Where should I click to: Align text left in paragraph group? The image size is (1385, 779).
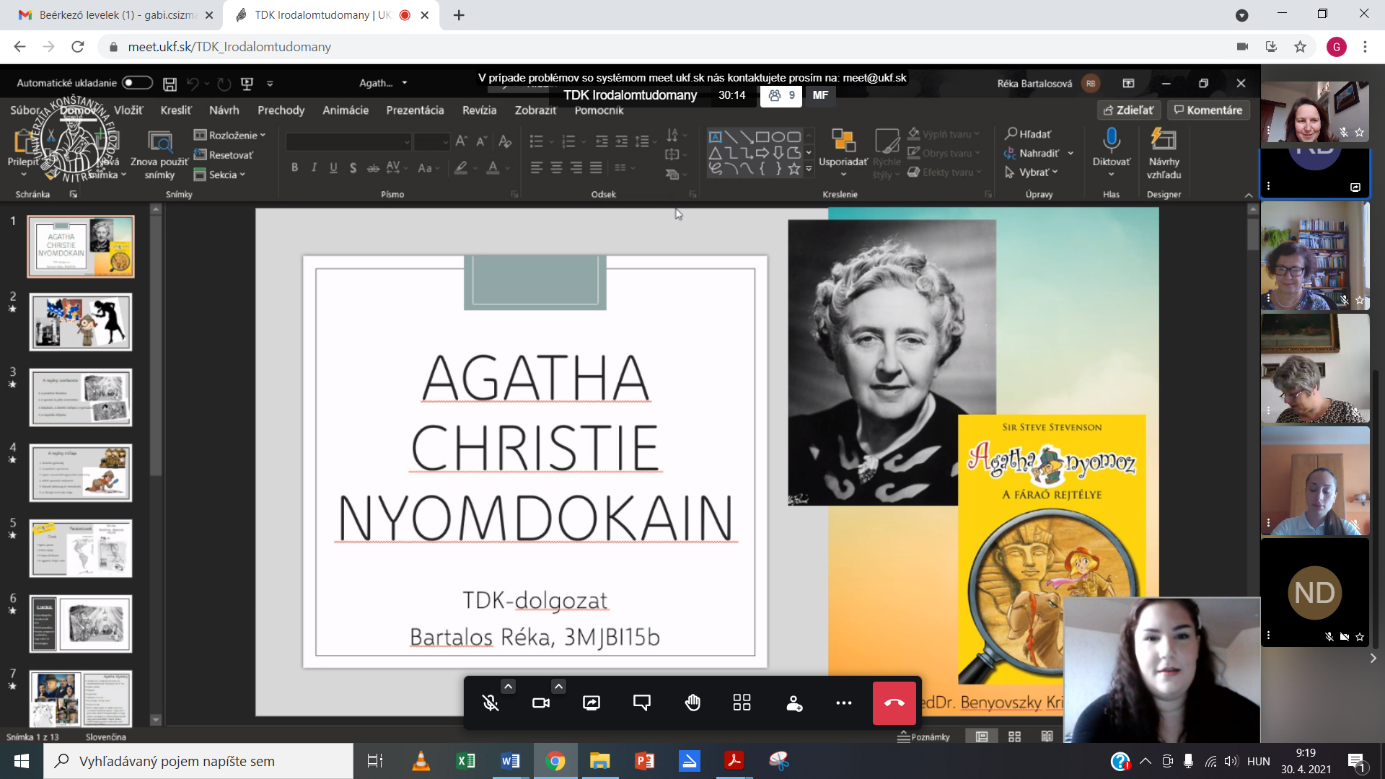pyautogui.click(x=537, y=168)
